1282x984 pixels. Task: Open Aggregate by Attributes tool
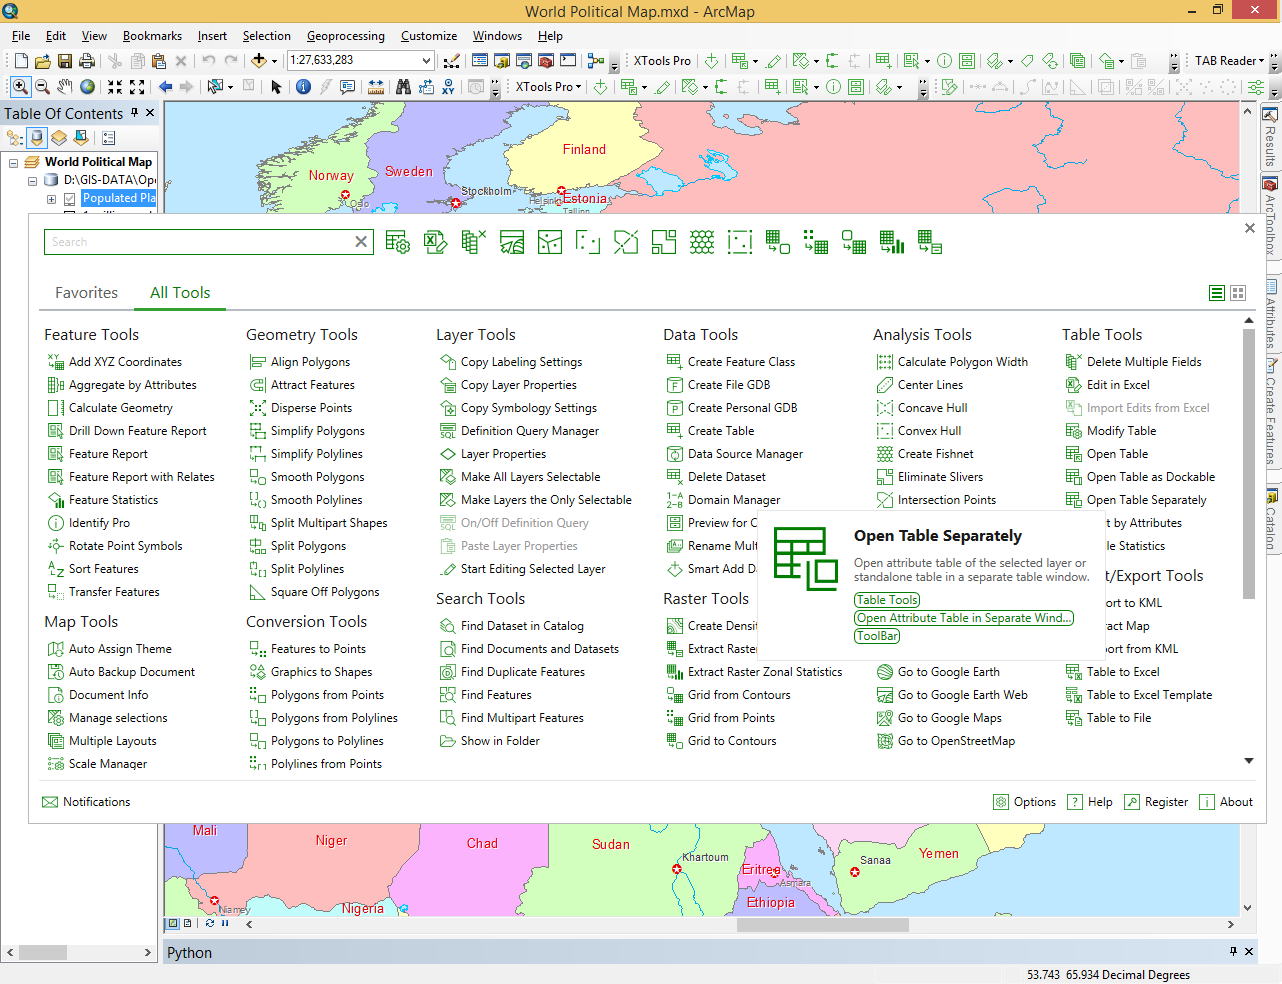[x=121, y=385]
